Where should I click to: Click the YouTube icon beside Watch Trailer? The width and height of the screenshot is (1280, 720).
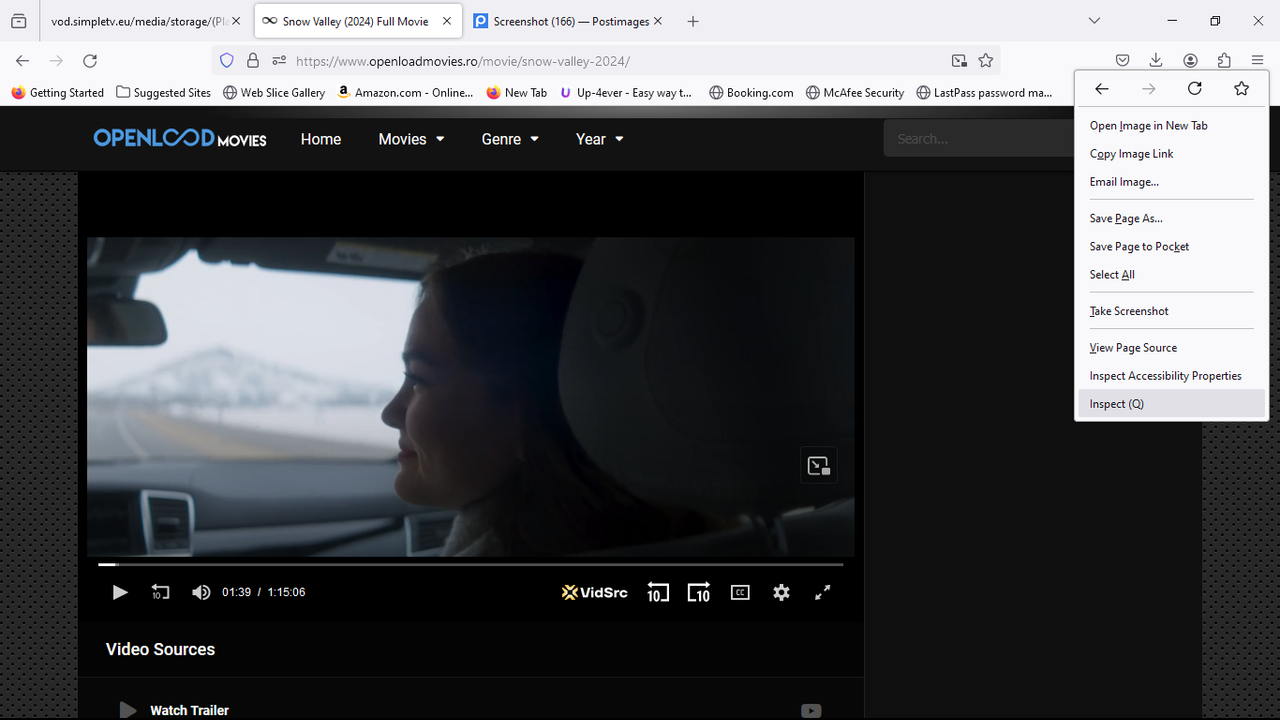pyautogui.click(x=811, y=711)
